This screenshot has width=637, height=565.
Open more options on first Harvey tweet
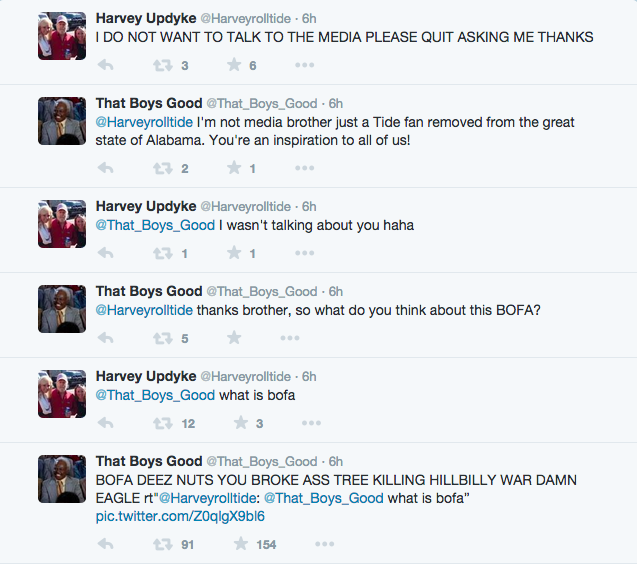(305, 65)
